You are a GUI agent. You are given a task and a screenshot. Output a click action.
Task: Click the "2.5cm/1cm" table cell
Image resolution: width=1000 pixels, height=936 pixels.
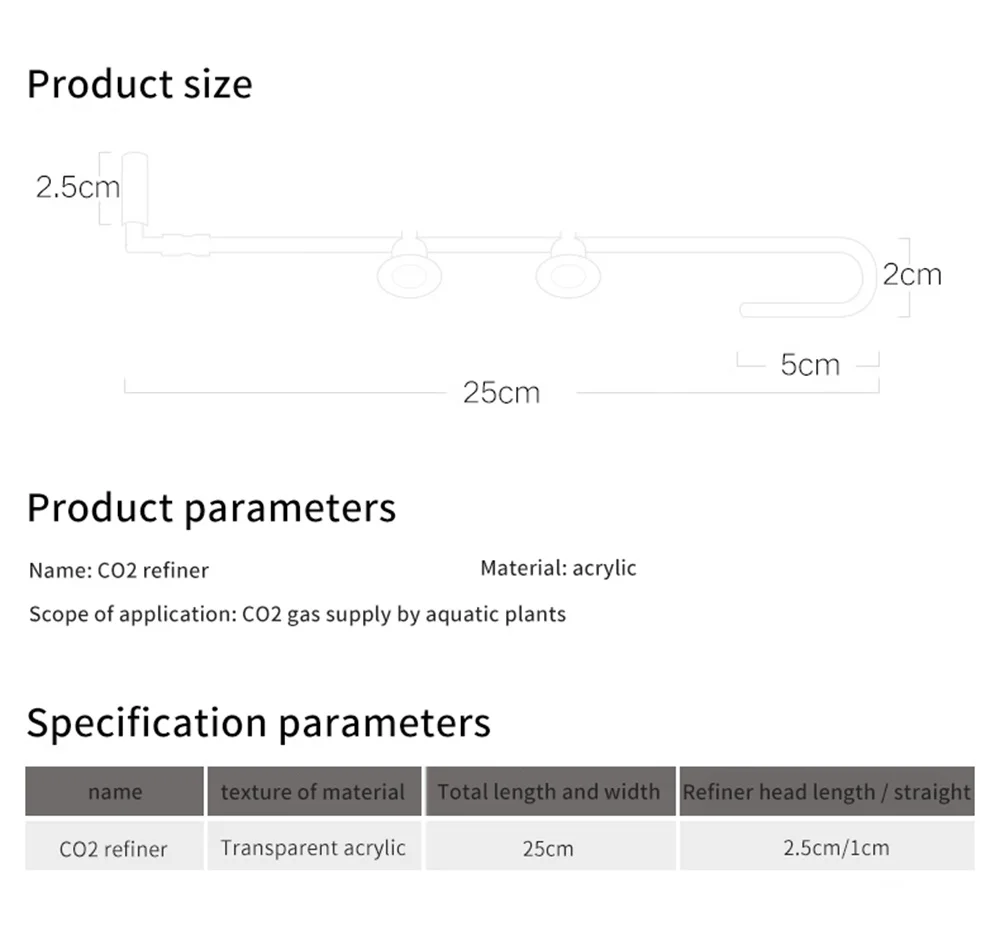click(836, 848)
